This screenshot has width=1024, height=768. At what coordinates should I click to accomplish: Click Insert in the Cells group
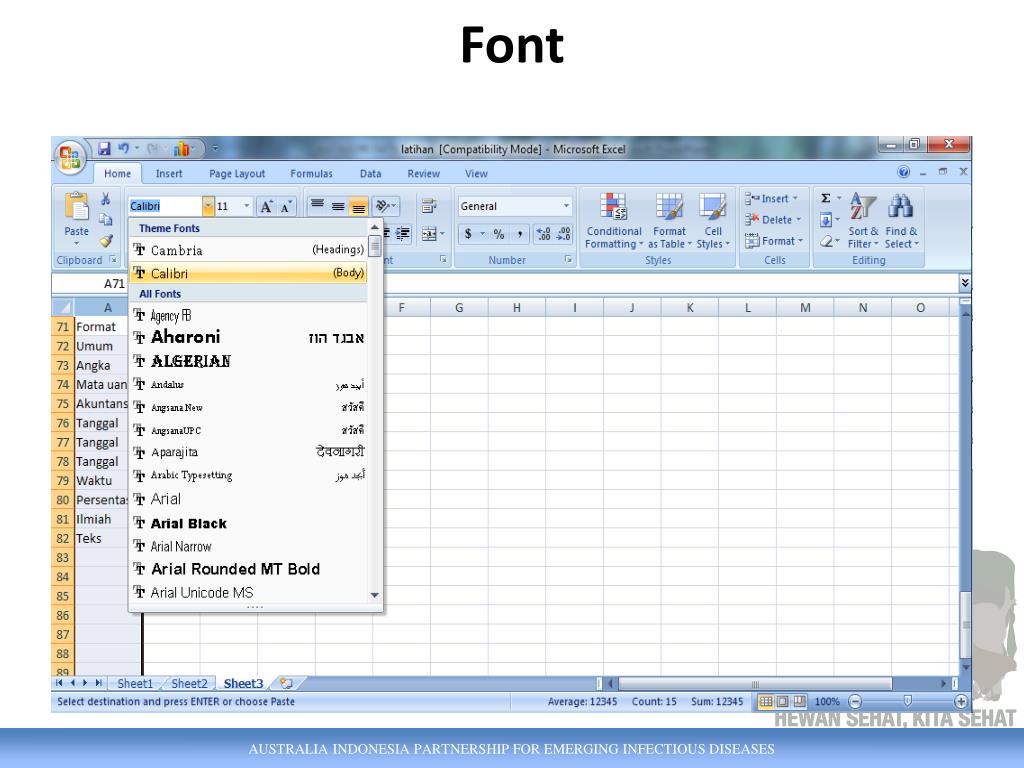pos(772,199)
